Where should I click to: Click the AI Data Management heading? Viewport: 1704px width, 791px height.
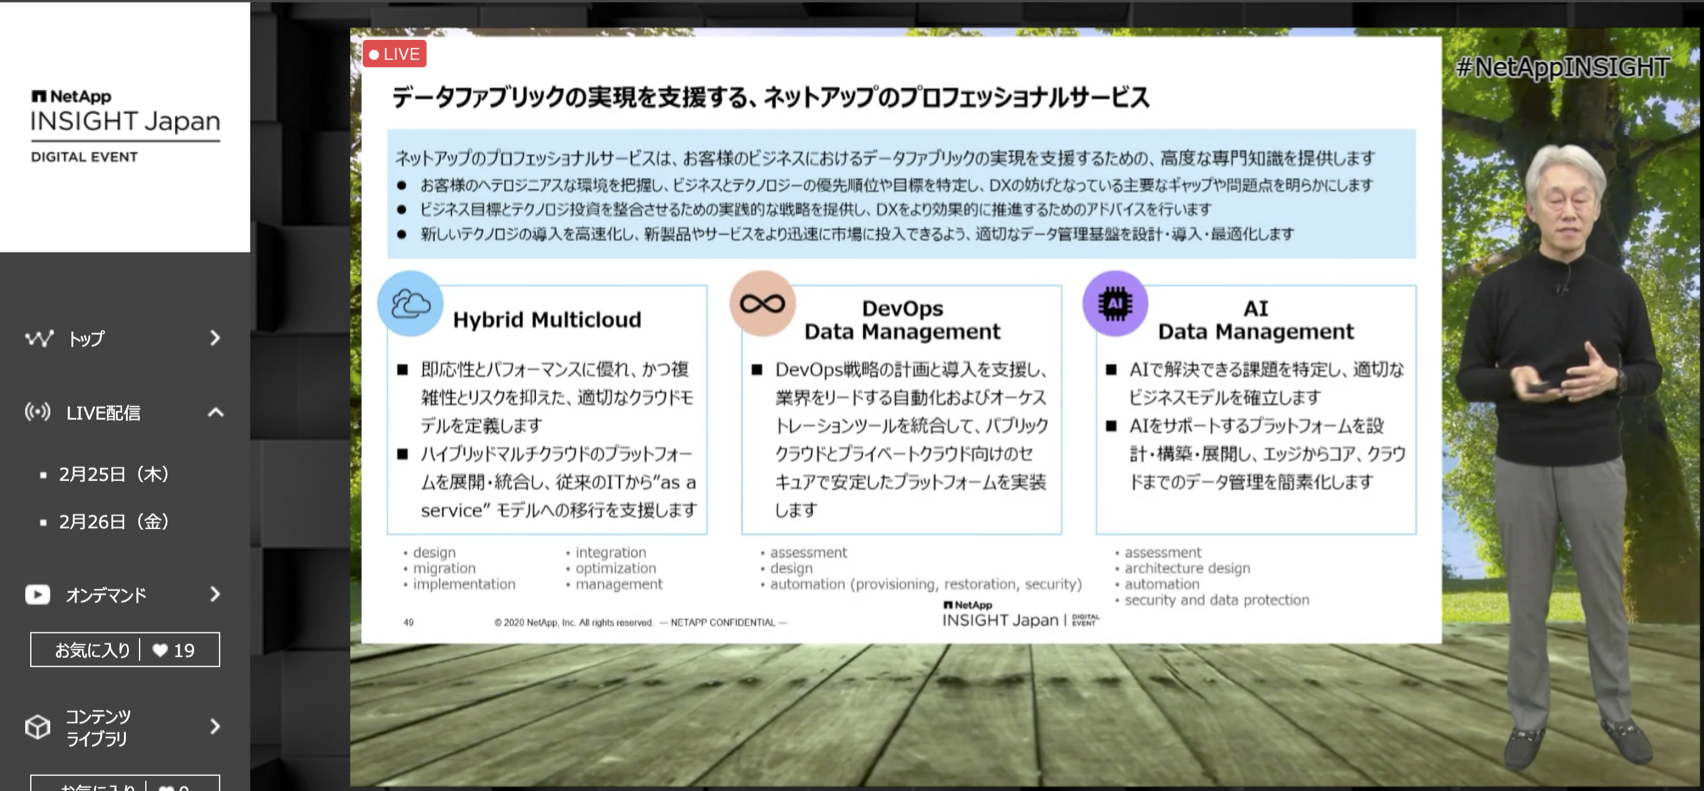coord(1256,320)
